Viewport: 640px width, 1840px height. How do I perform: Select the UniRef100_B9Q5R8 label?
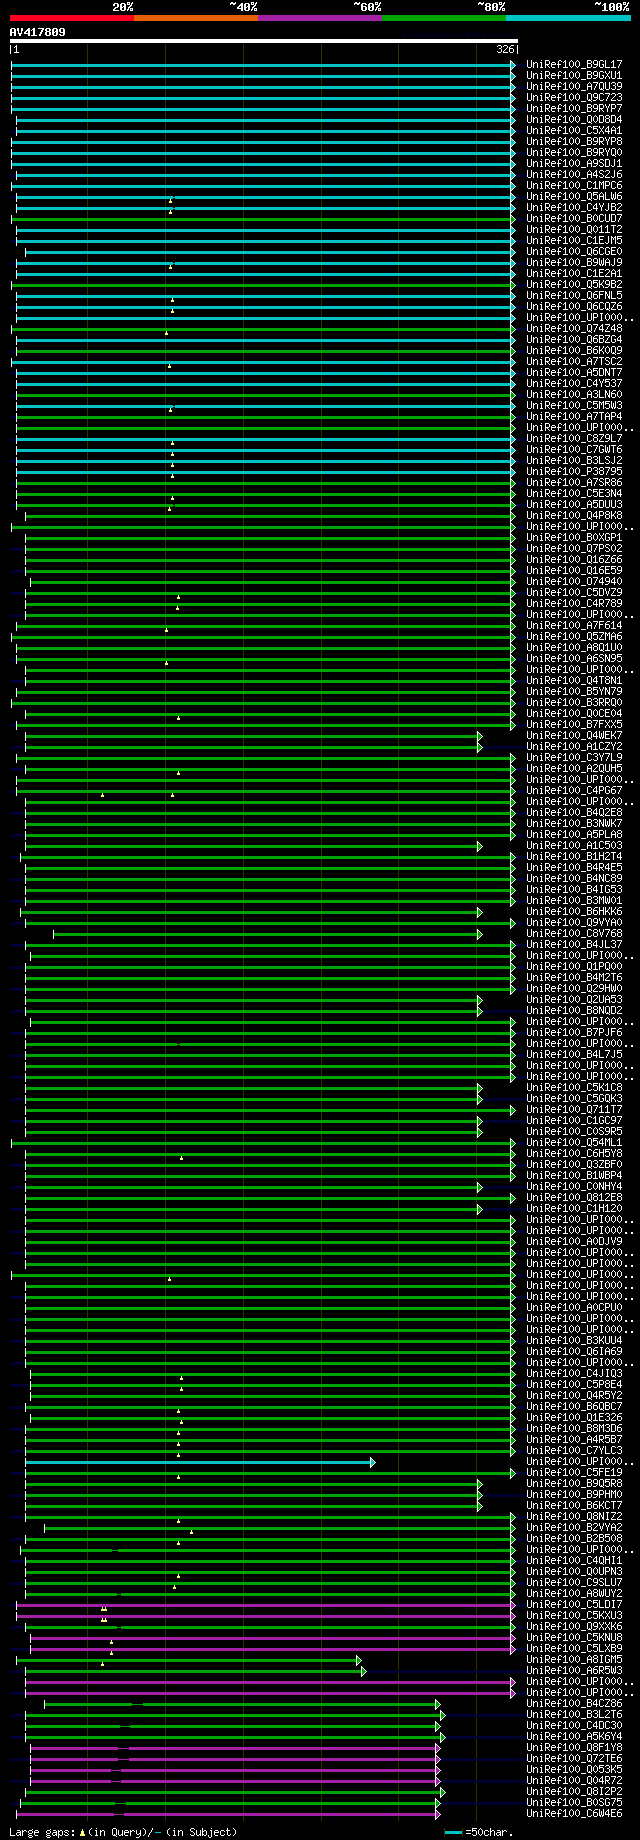574,1483
